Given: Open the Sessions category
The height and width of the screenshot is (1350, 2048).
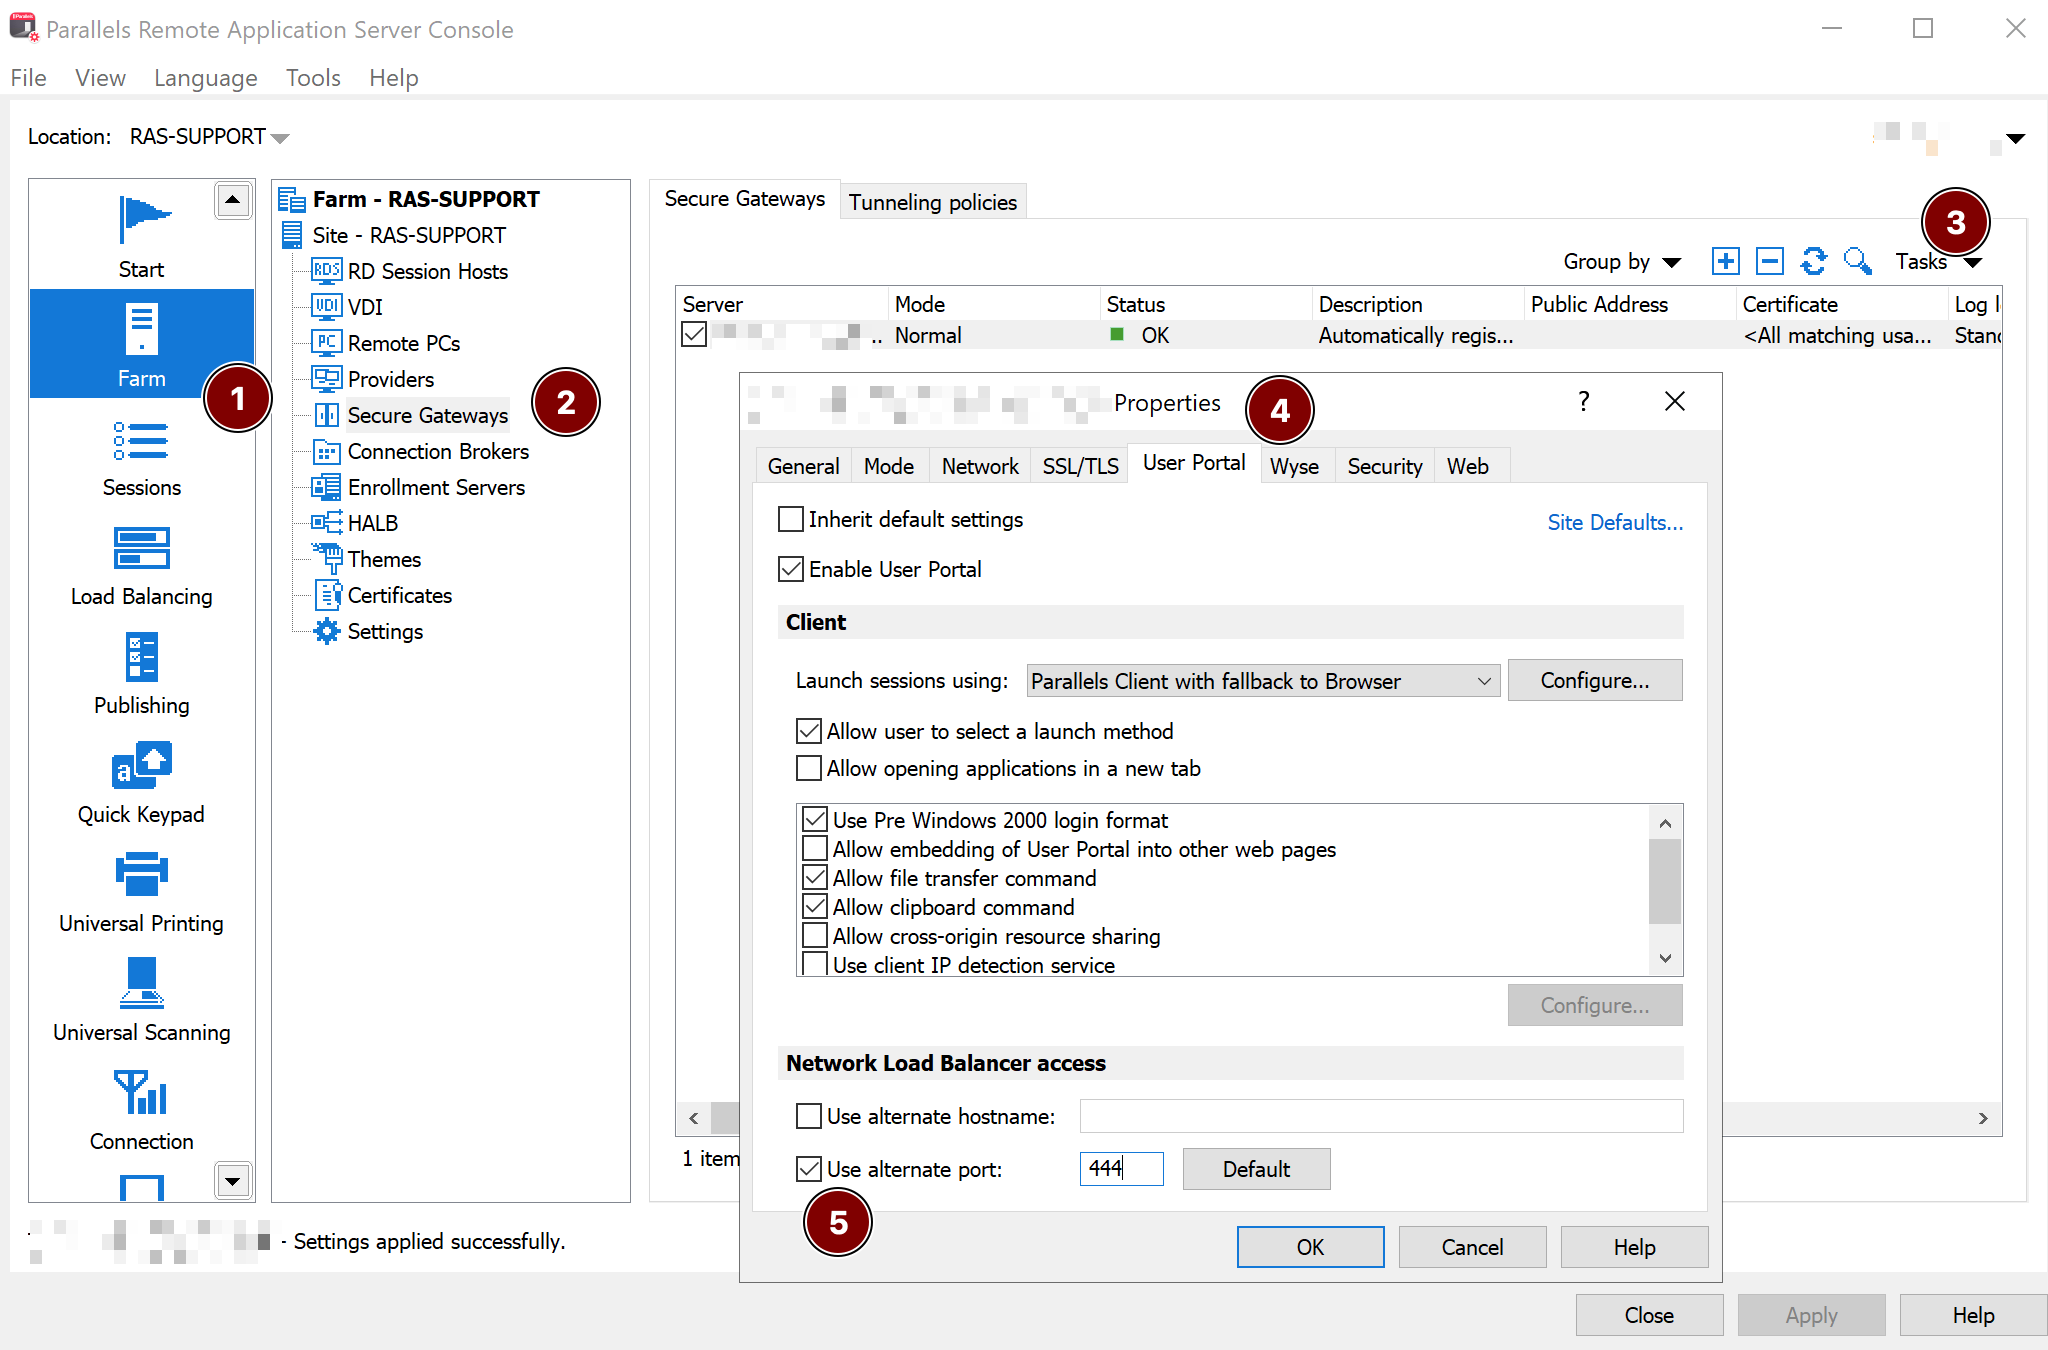Looking at the screenshot, I should click(141, 458).
